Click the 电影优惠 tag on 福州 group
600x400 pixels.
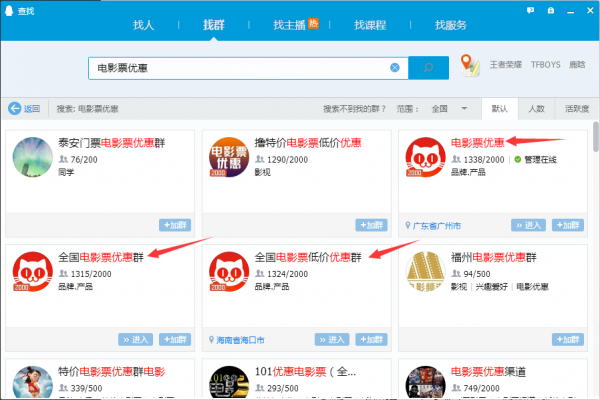(532, 287)
